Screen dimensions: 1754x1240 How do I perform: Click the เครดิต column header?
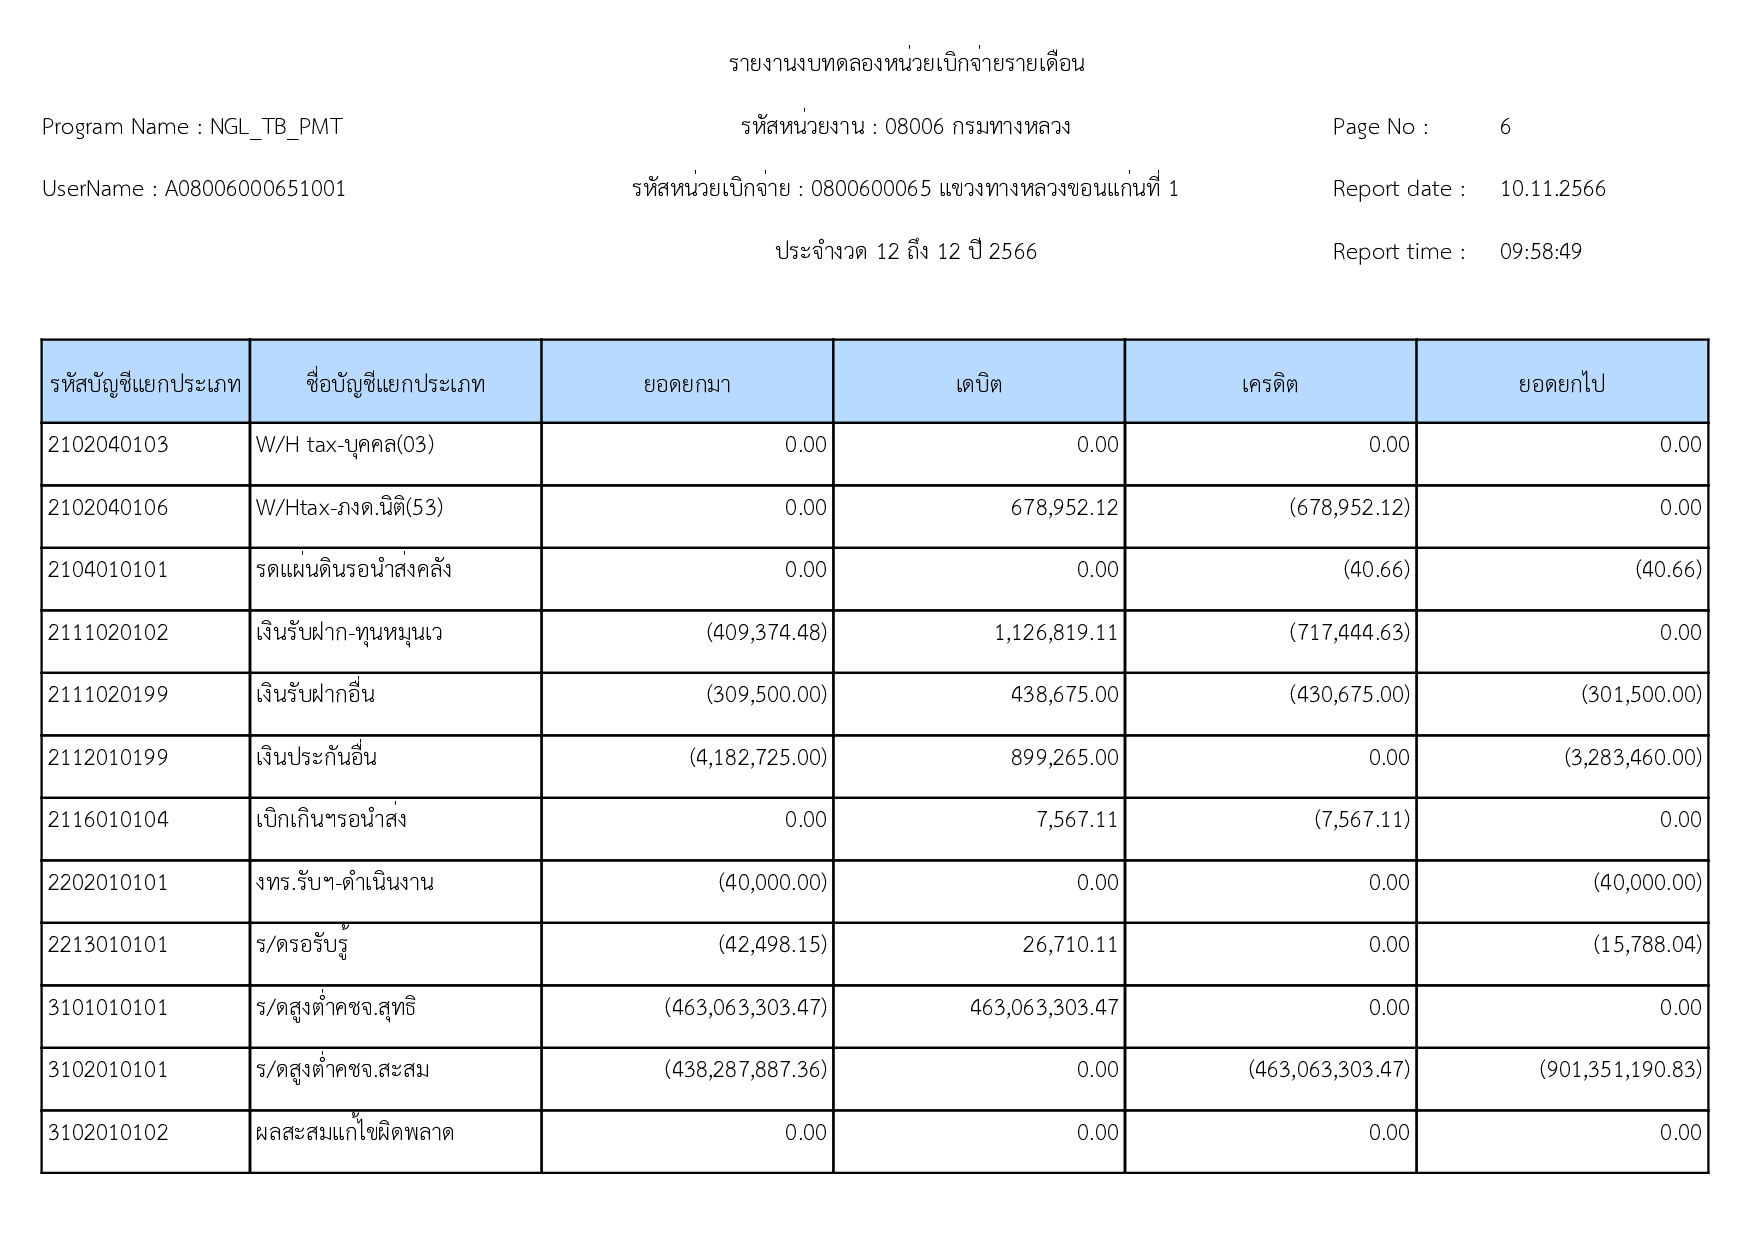click(x=1270, y=384)
